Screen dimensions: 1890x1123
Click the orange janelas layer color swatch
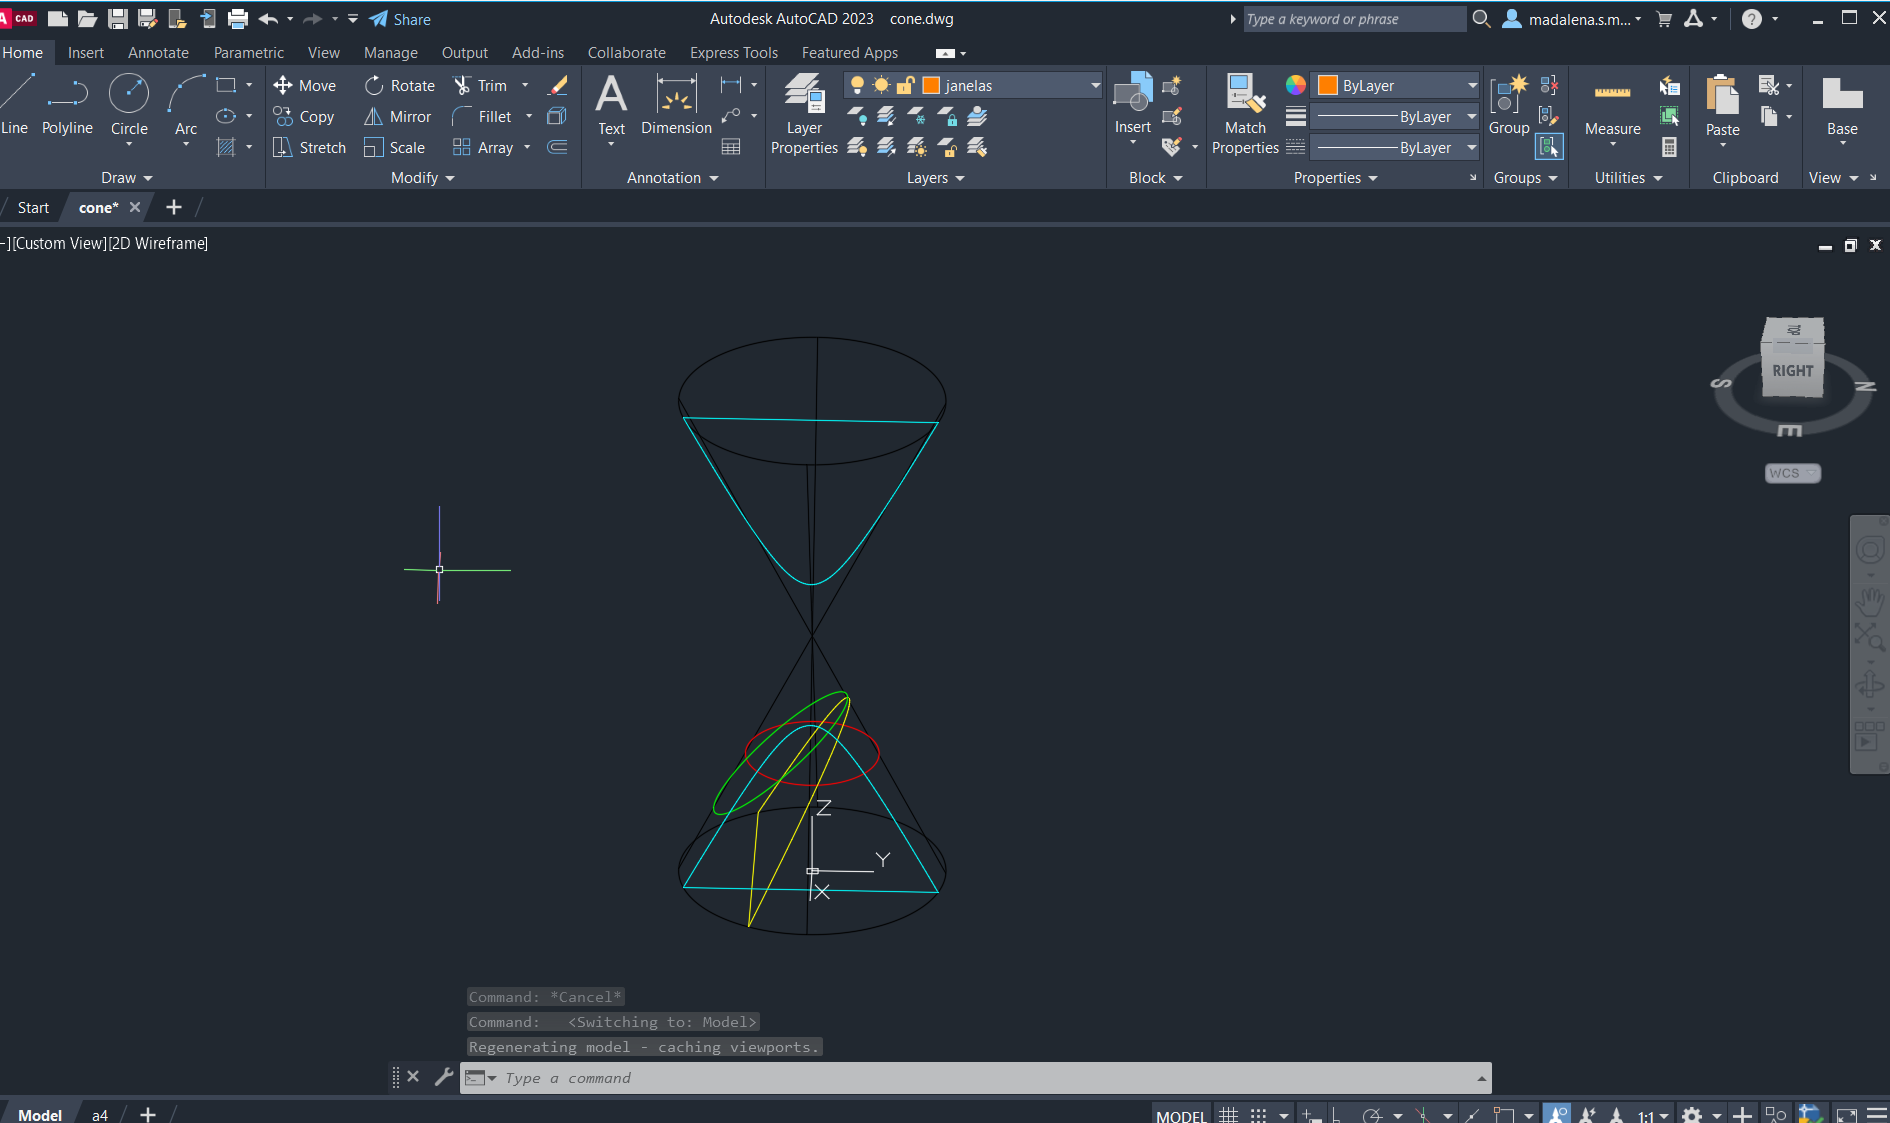pos(931,86)
